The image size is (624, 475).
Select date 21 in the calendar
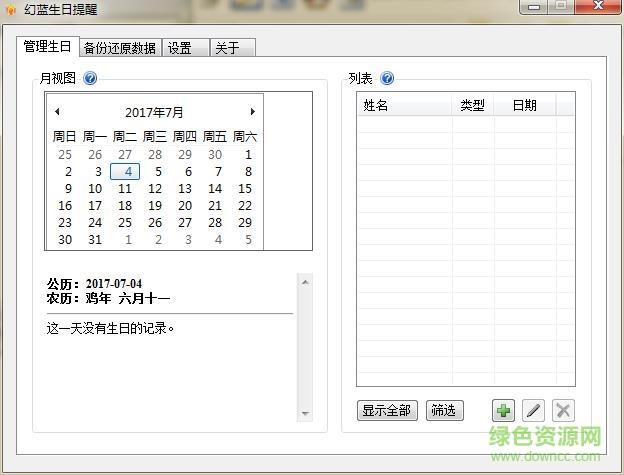click(x=215, y=206)
